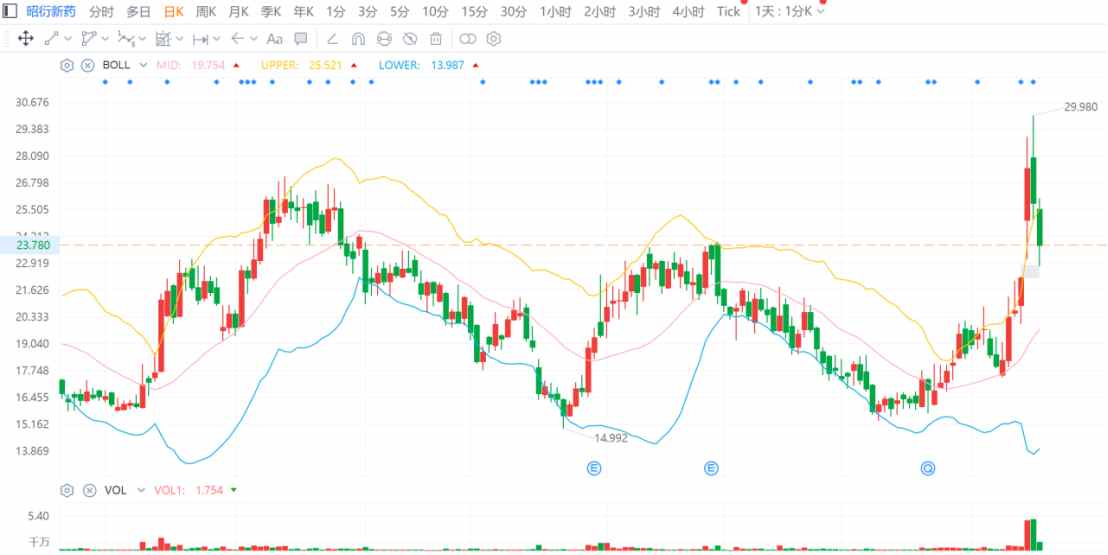1108x555 pixels.
Task: Enable the magnet snap tool
Action: pyautogui.click(x=358, y=39)
